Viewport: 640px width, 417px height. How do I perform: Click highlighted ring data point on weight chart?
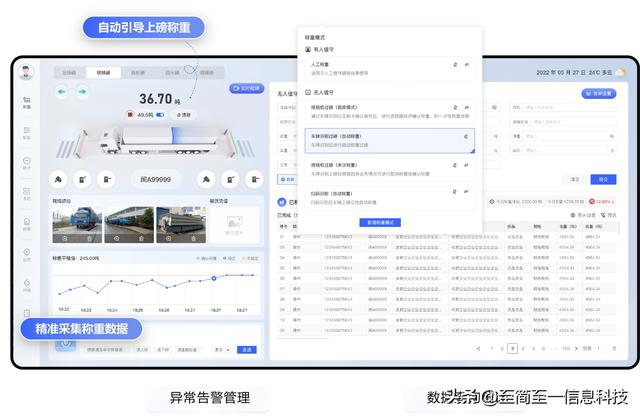[214, 278]
